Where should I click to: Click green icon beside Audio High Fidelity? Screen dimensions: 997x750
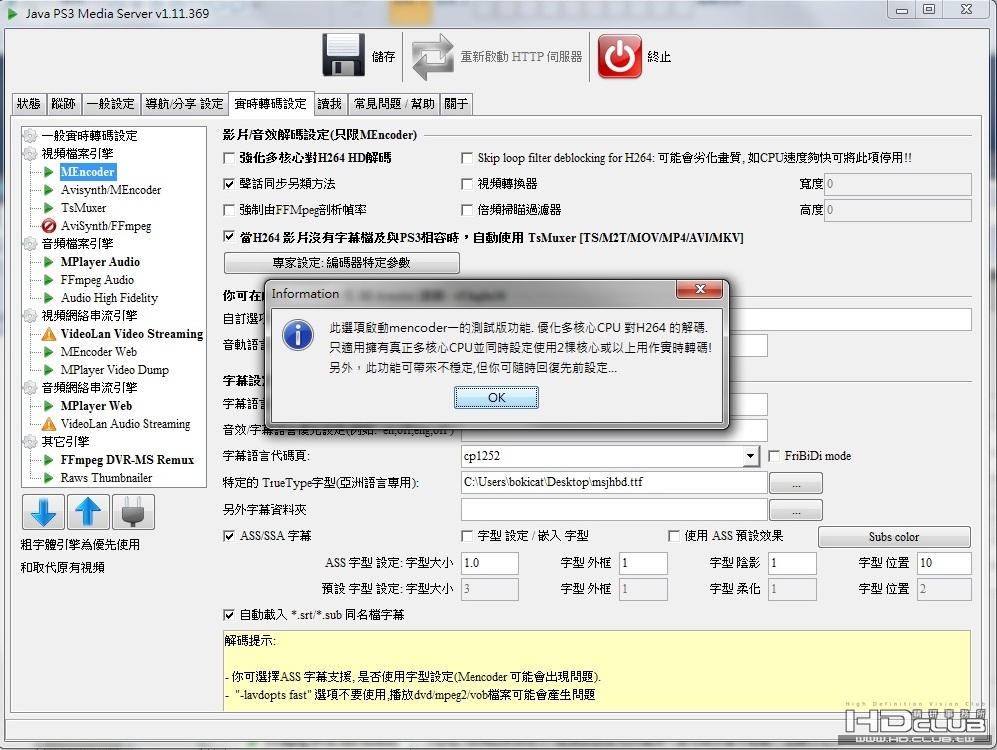(x=48, y=297)
